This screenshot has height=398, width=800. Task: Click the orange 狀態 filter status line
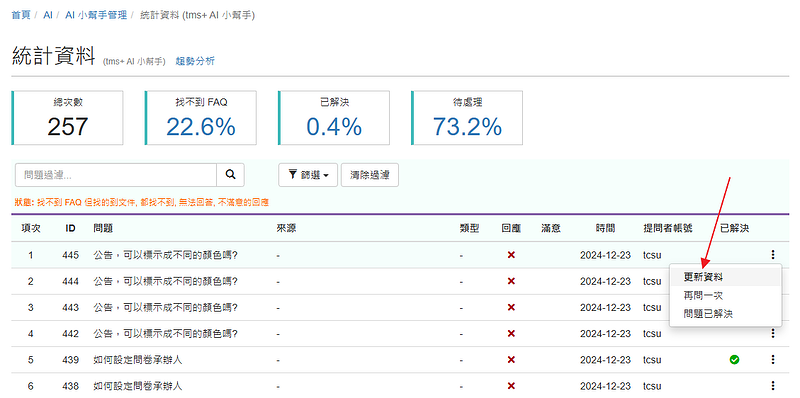pyautogui.click(x=142, y=203)
